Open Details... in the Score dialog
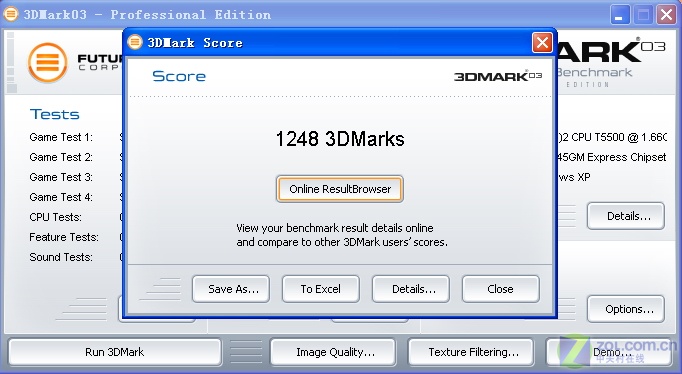Viewport: 682px width, 374px height. pos(411,289)
